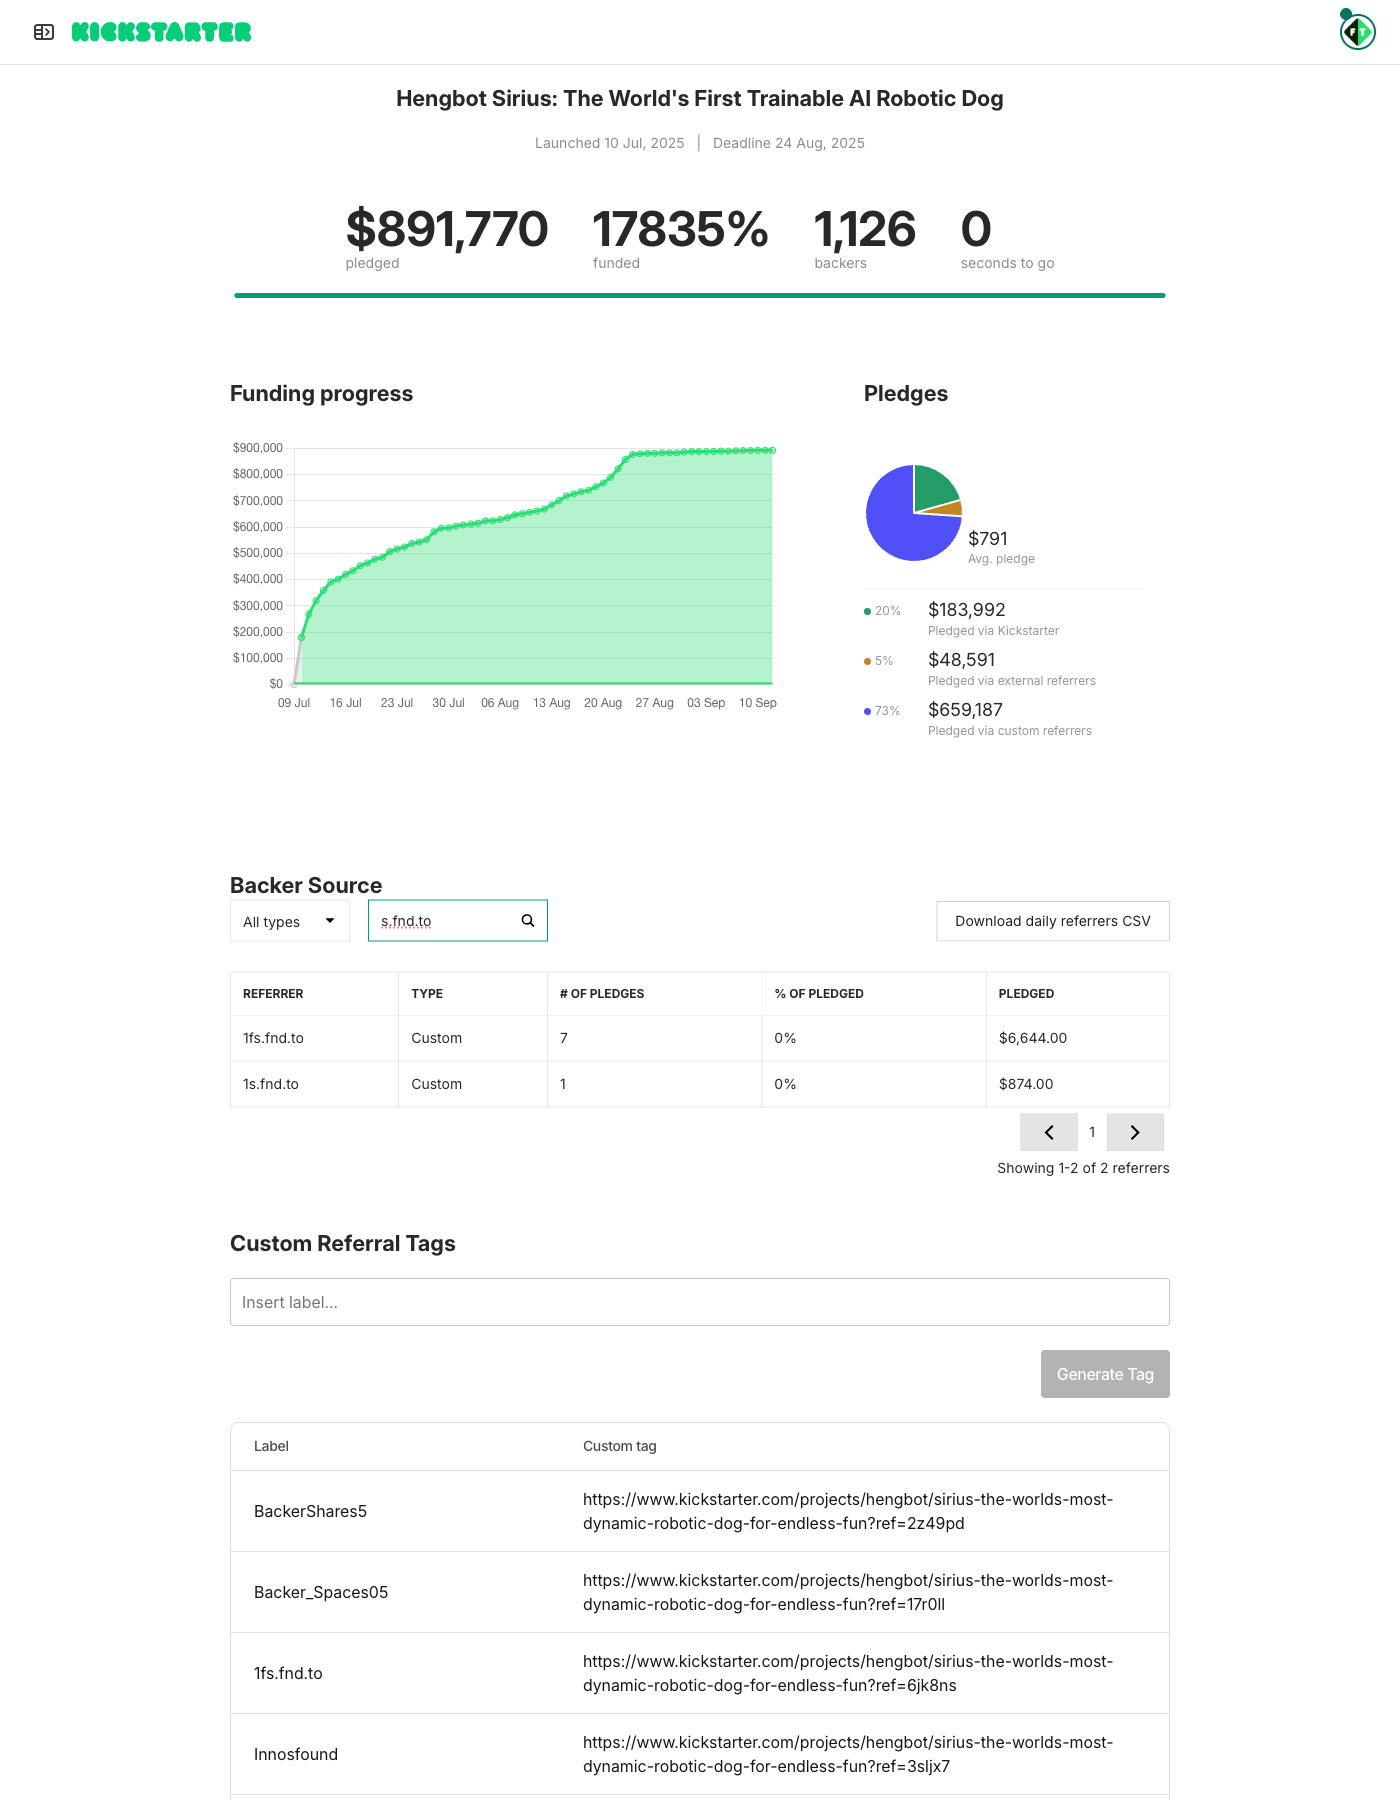Open the user profile avatar

click(x=1357, y=32)
